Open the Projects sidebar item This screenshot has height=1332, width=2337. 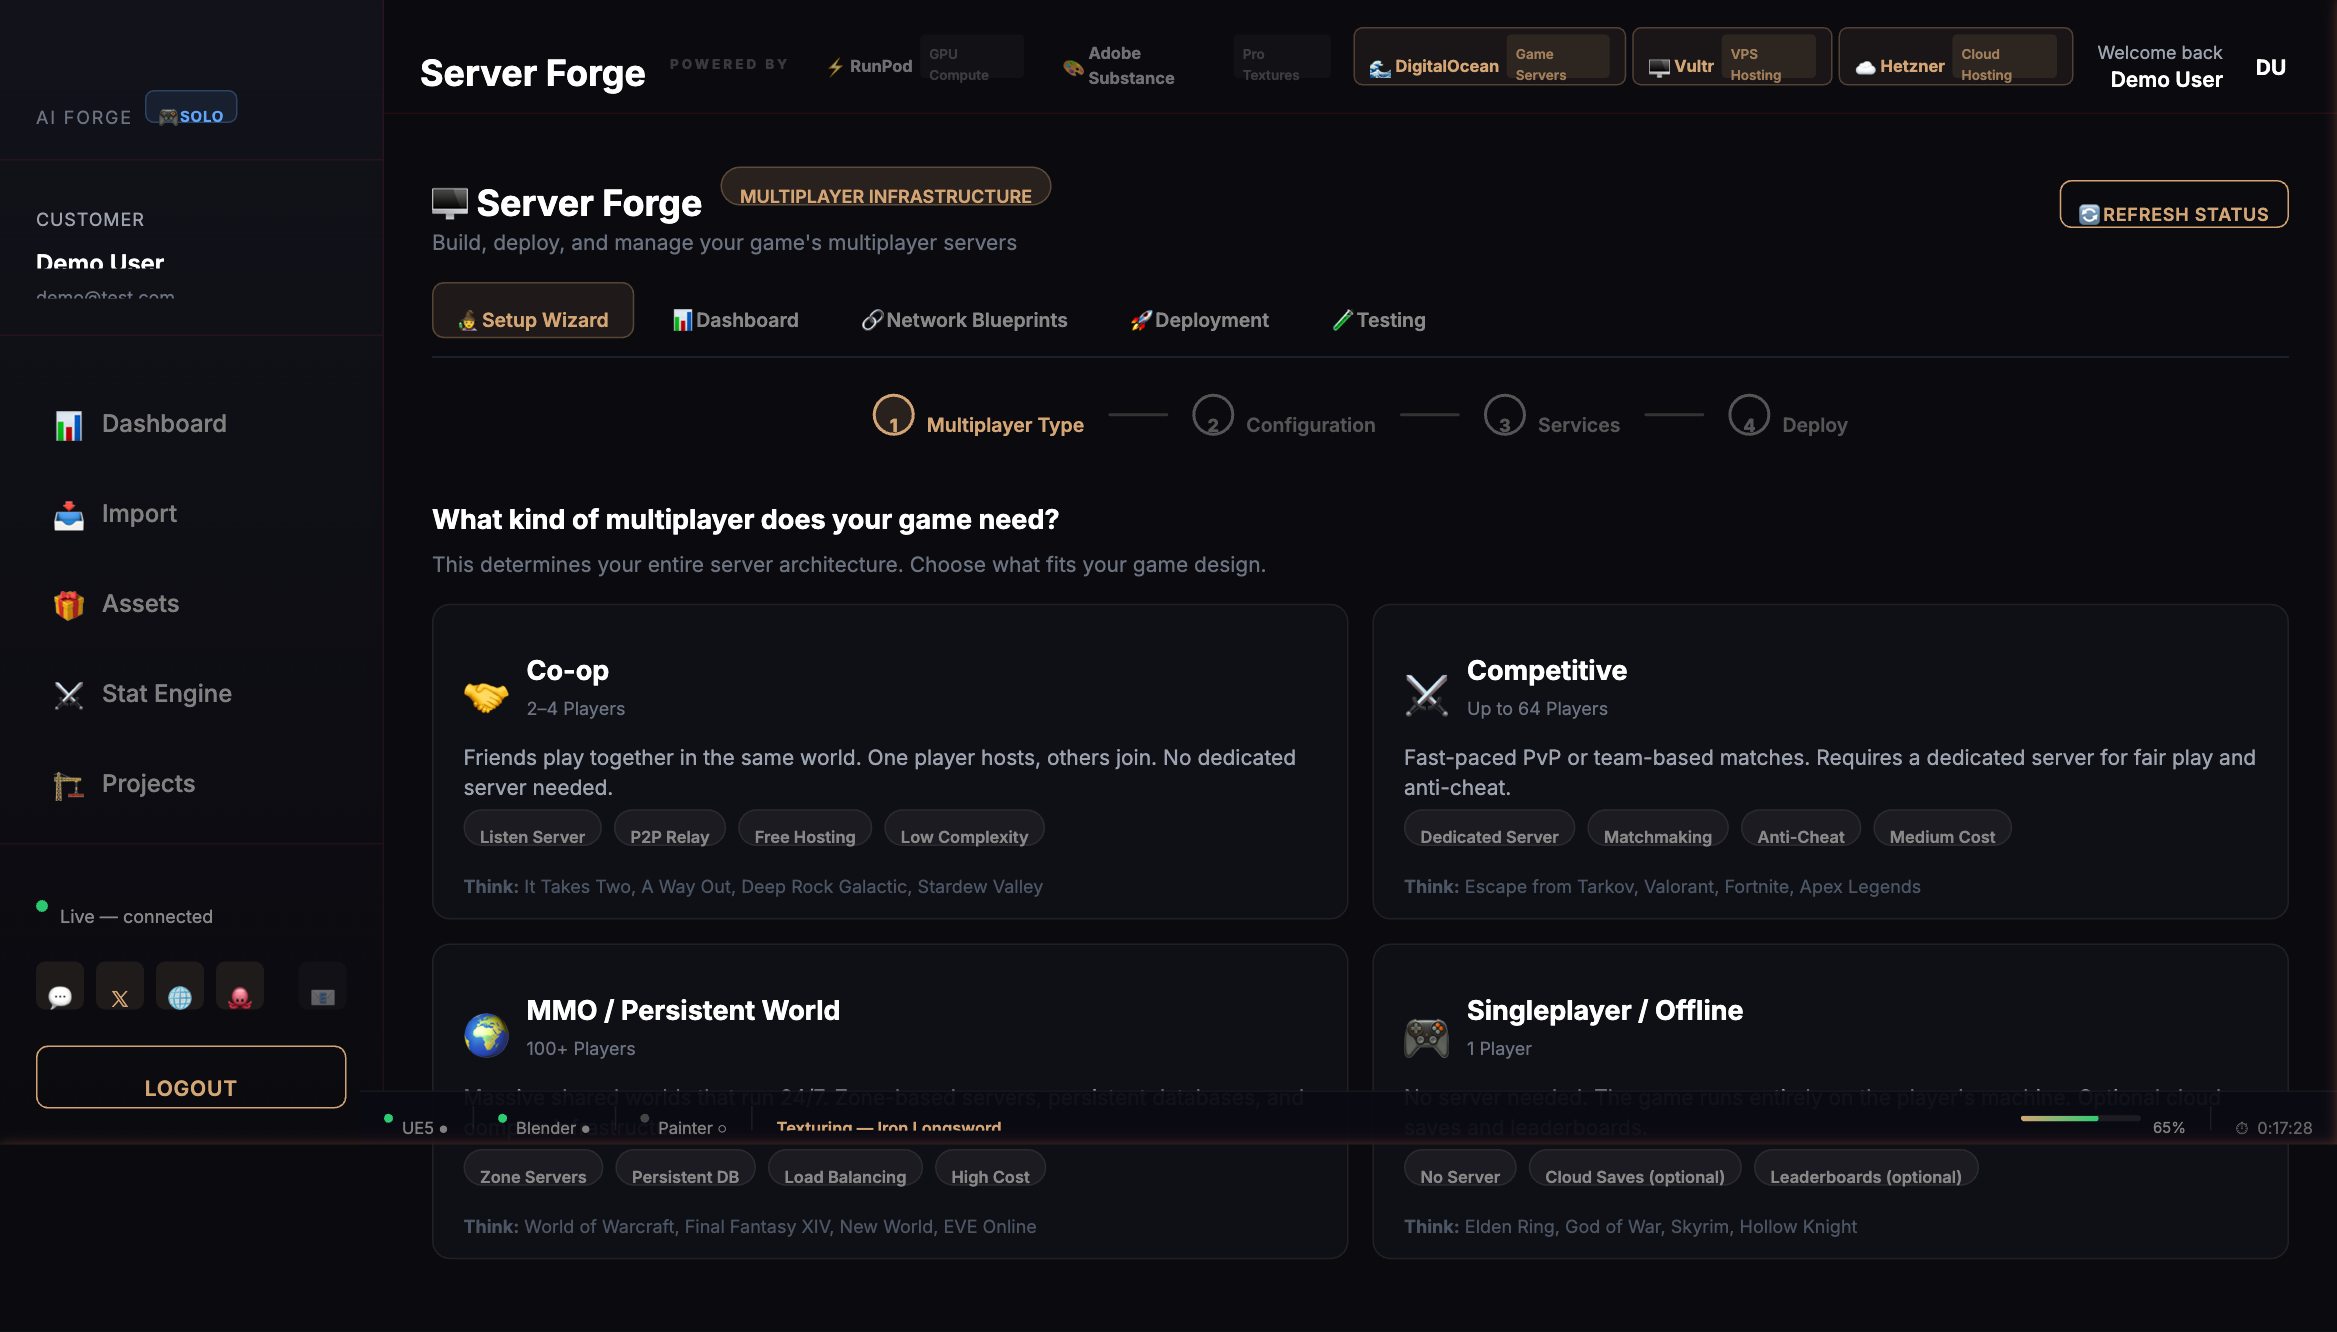[148, 783]
